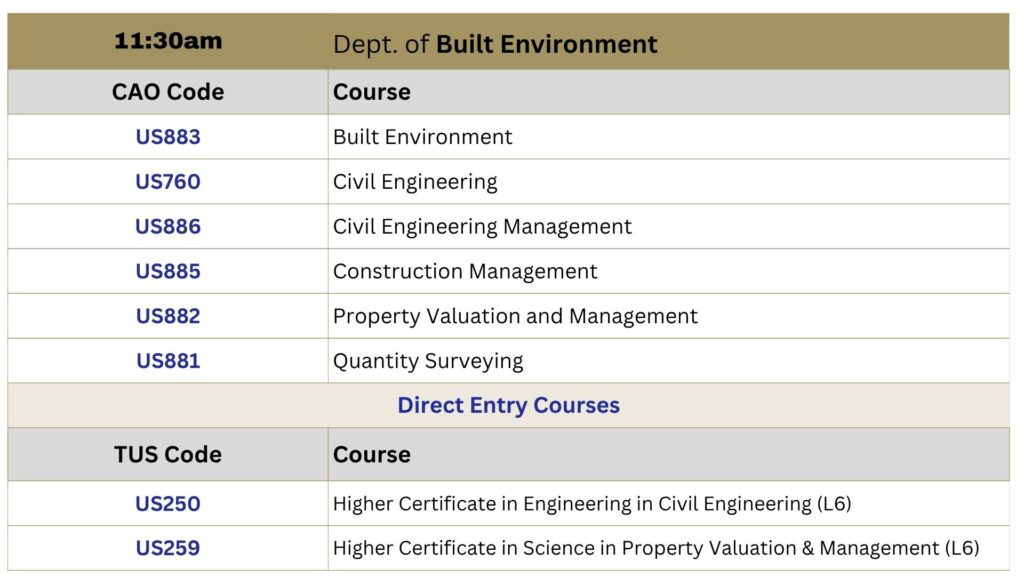Select the US881 CAO code
Image resolution: width=1024 pixels, height=576 pixels.
click(x=168, y=360)
